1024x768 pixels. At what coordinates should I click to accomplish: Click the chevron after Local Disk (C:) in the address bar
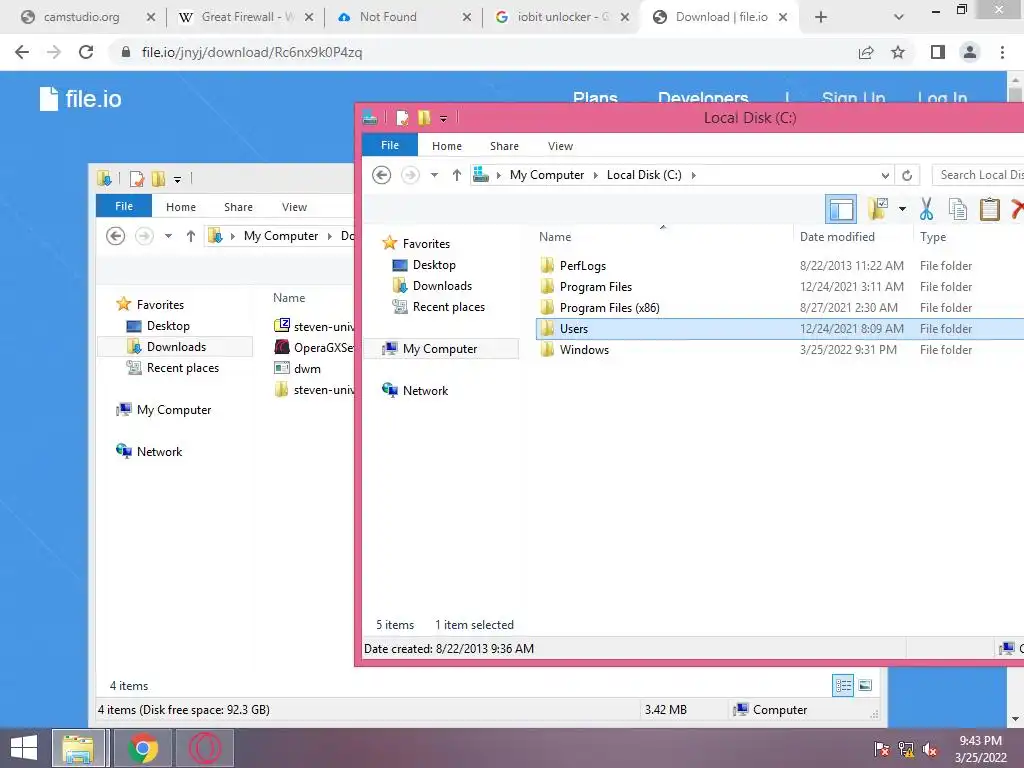694,175
